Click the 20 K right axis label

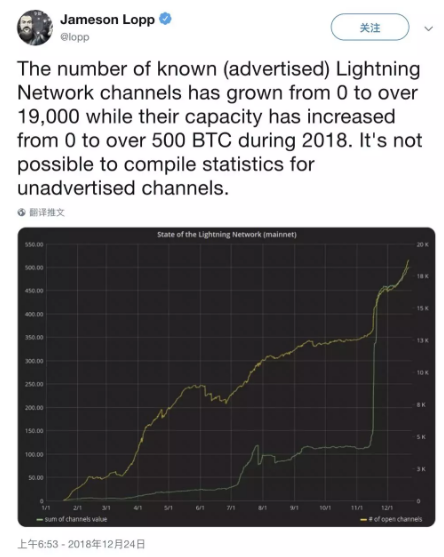[x=423, y=244]
